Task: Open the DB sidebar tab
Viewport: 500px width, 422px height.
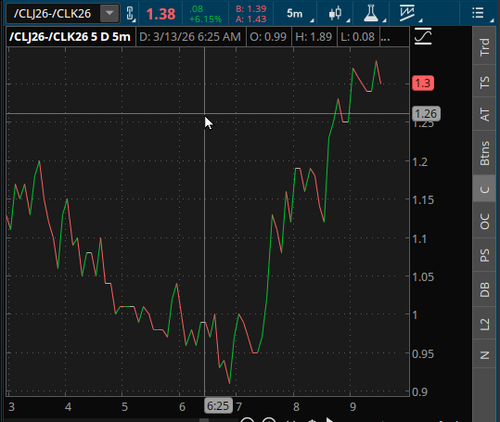Action: tap(484, 290)
